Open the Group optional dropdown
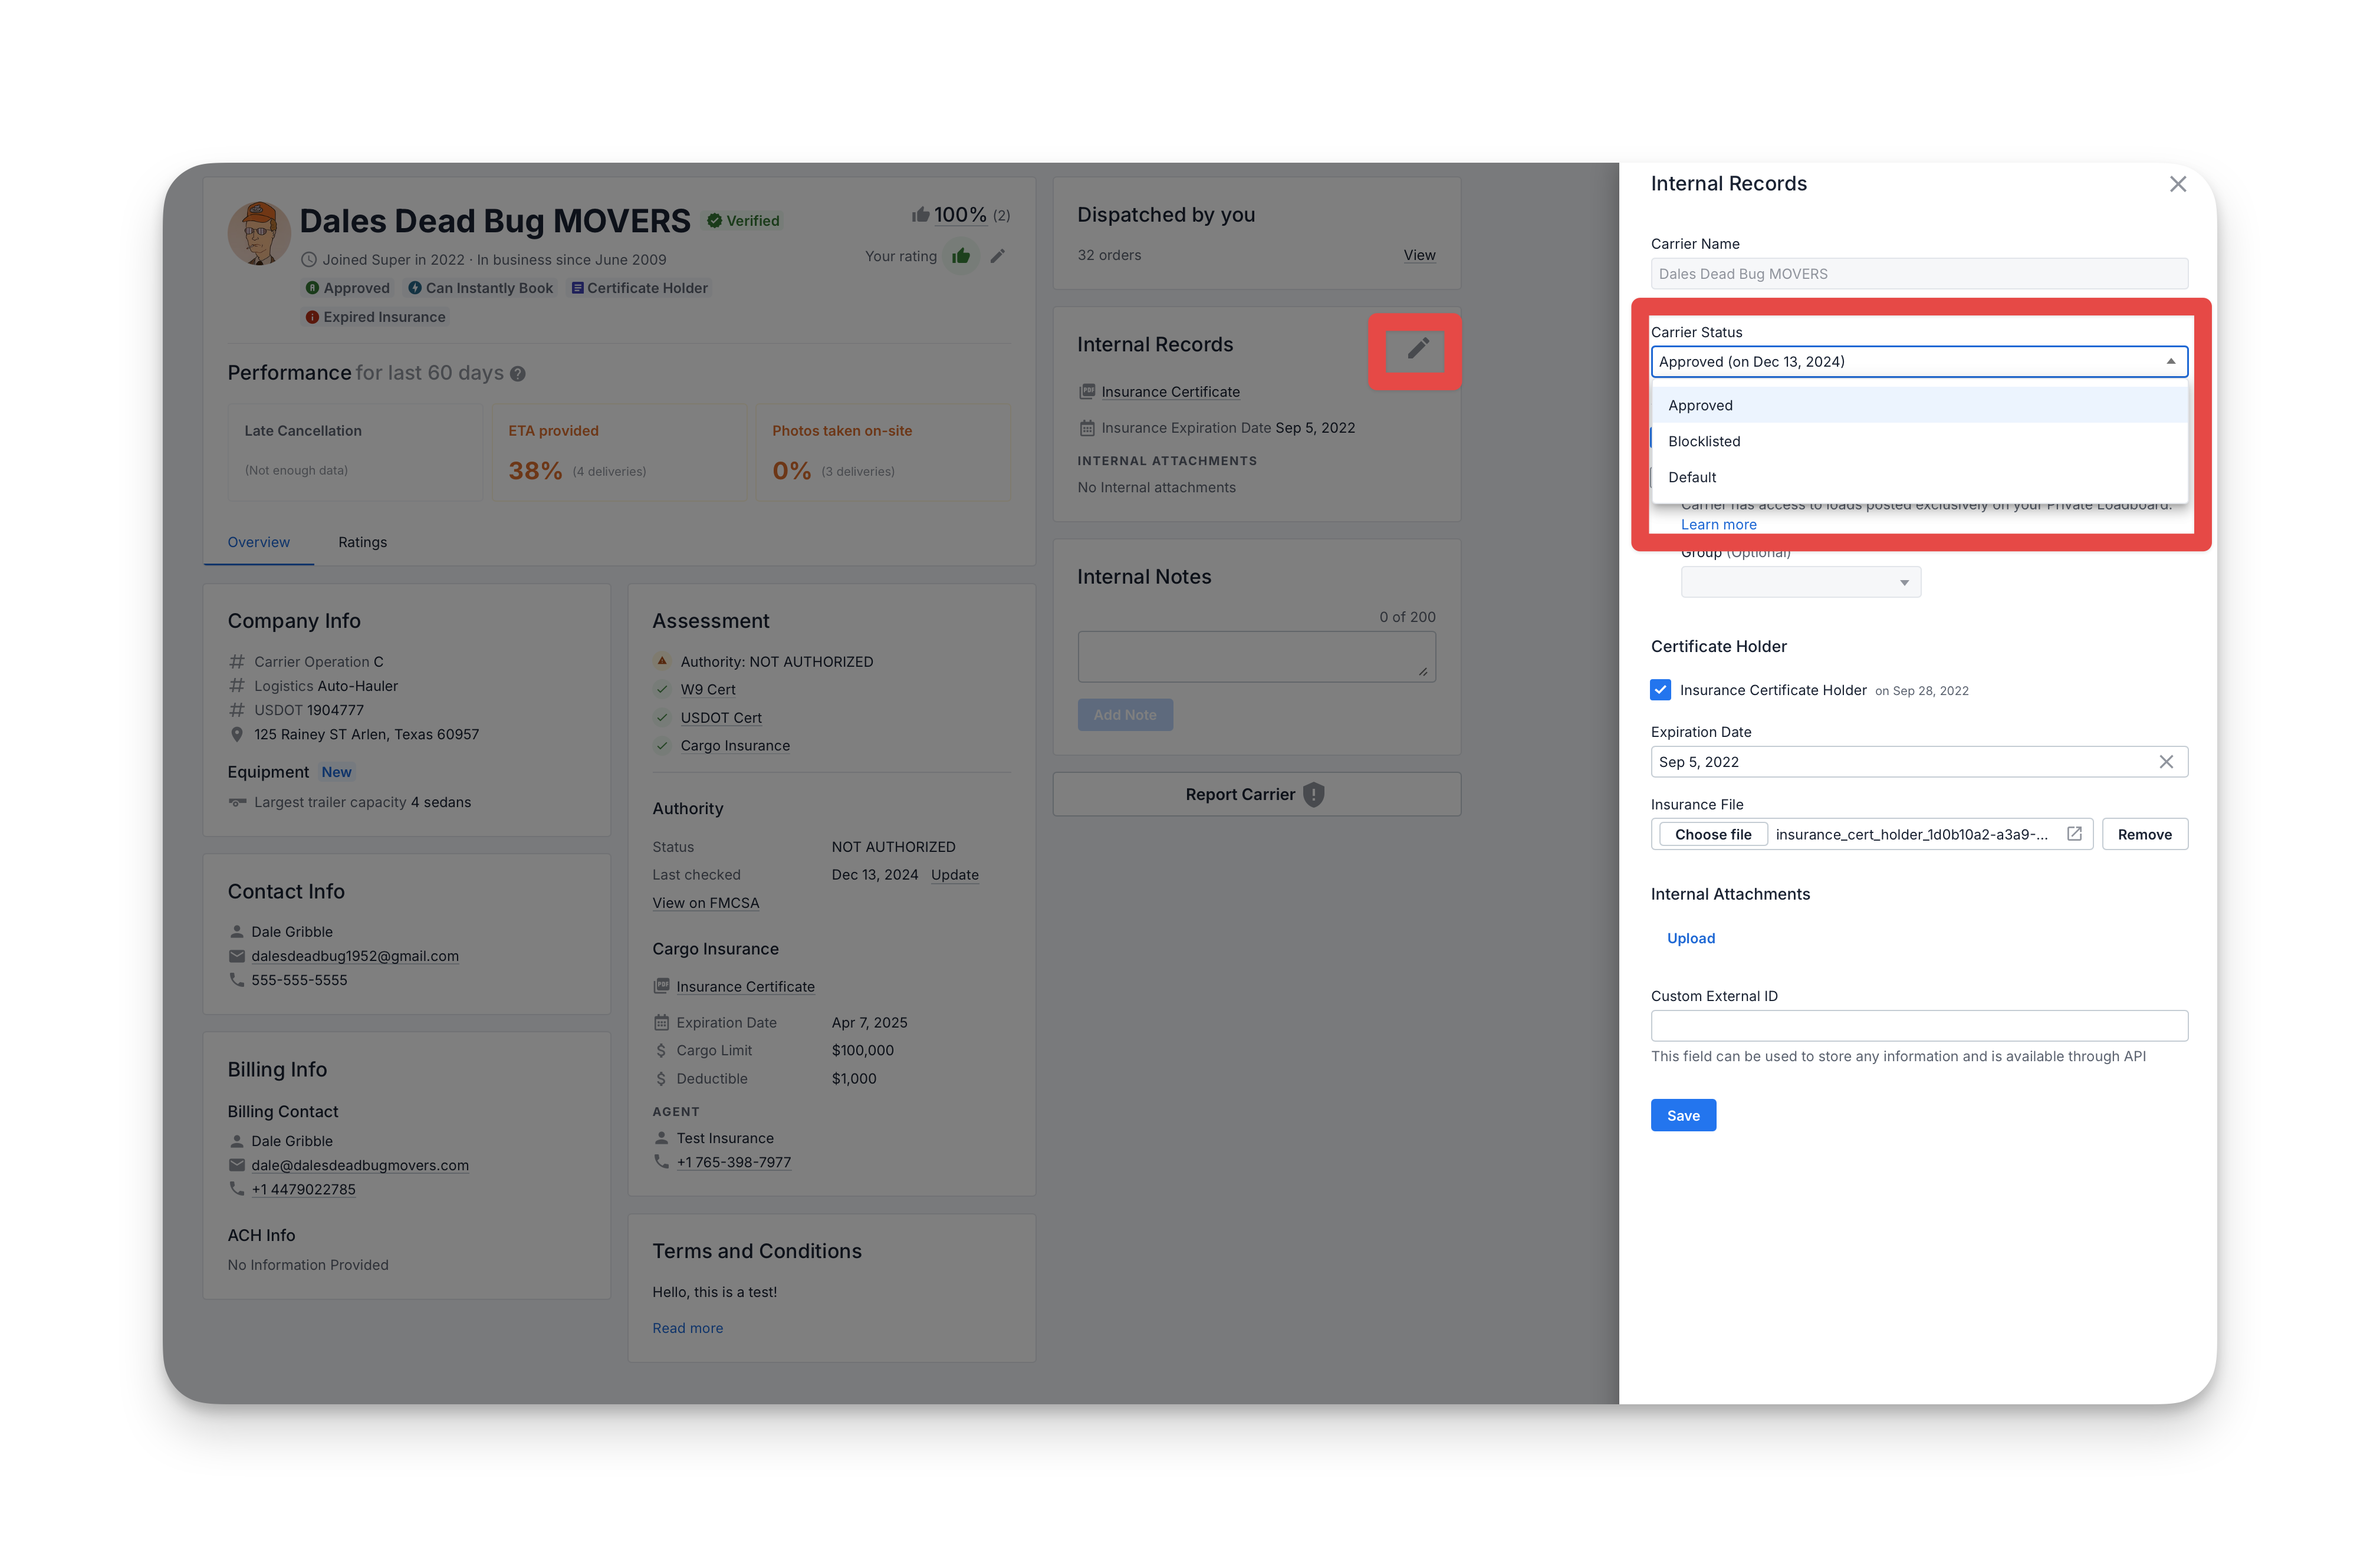The width and height of the screenshot is (2380, 1567). click(x=1800, y=582)
